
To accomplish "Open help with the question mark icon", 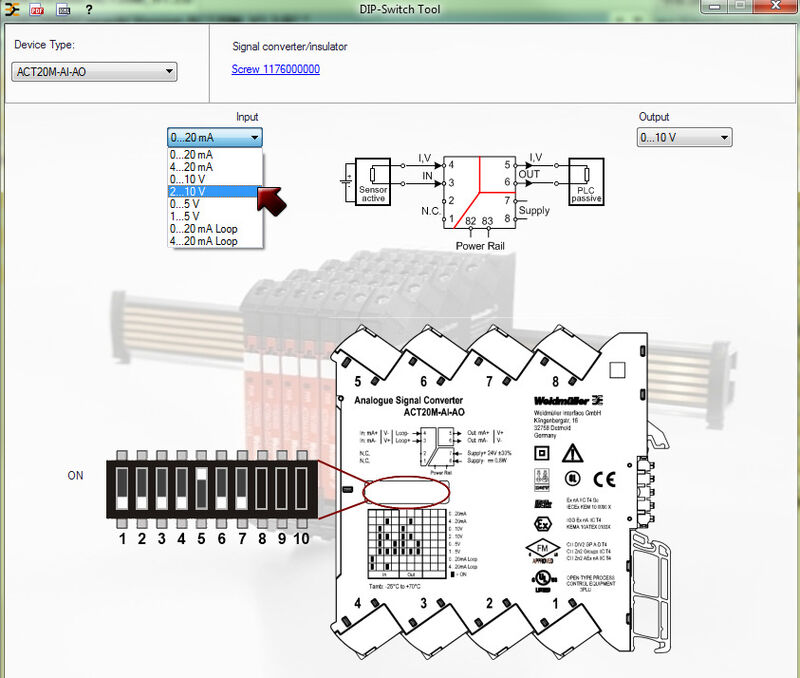I will click(x=89, y=9).
